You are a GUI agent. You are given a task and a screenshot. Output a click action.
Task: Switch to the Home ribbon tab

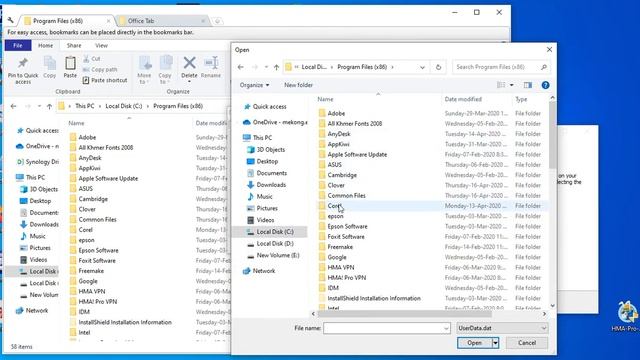tap(45, 45)
